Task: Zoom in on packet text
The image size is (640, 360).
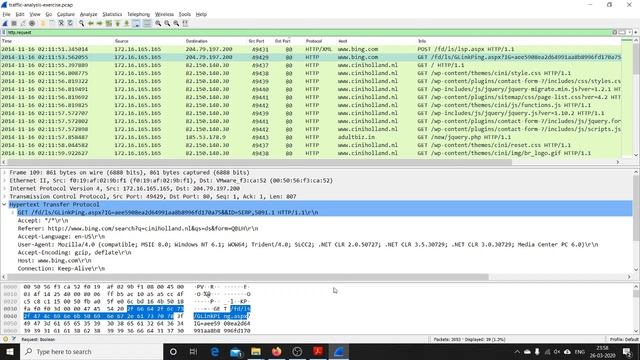Action: (158, 23)
